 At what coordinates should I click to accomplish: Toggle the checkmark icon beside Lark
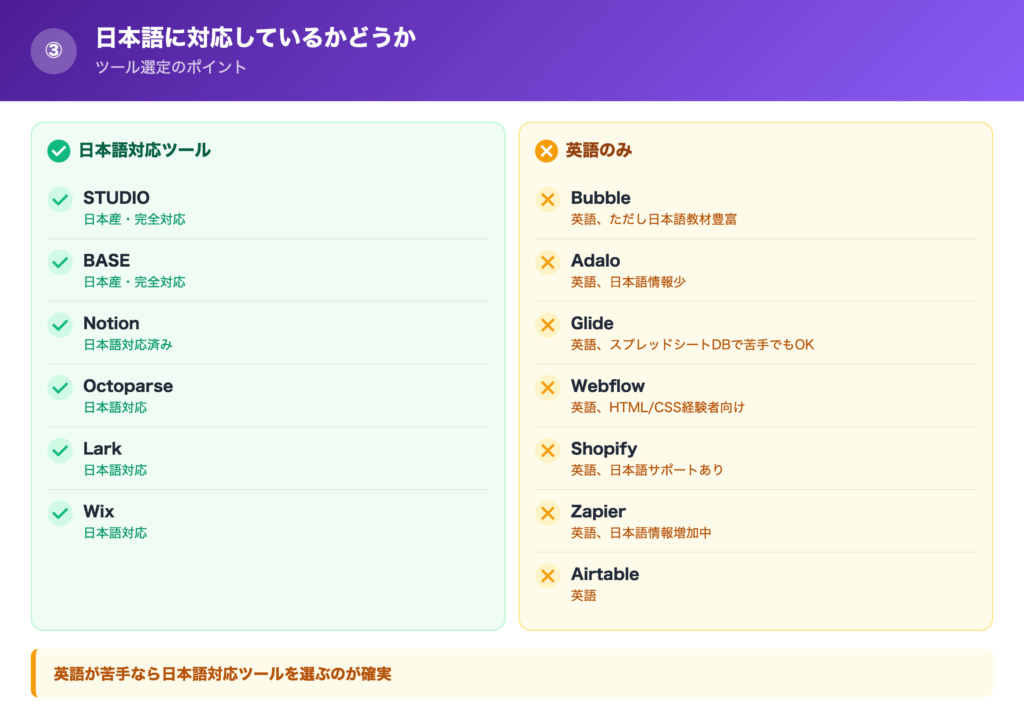(x=59, y=451)
